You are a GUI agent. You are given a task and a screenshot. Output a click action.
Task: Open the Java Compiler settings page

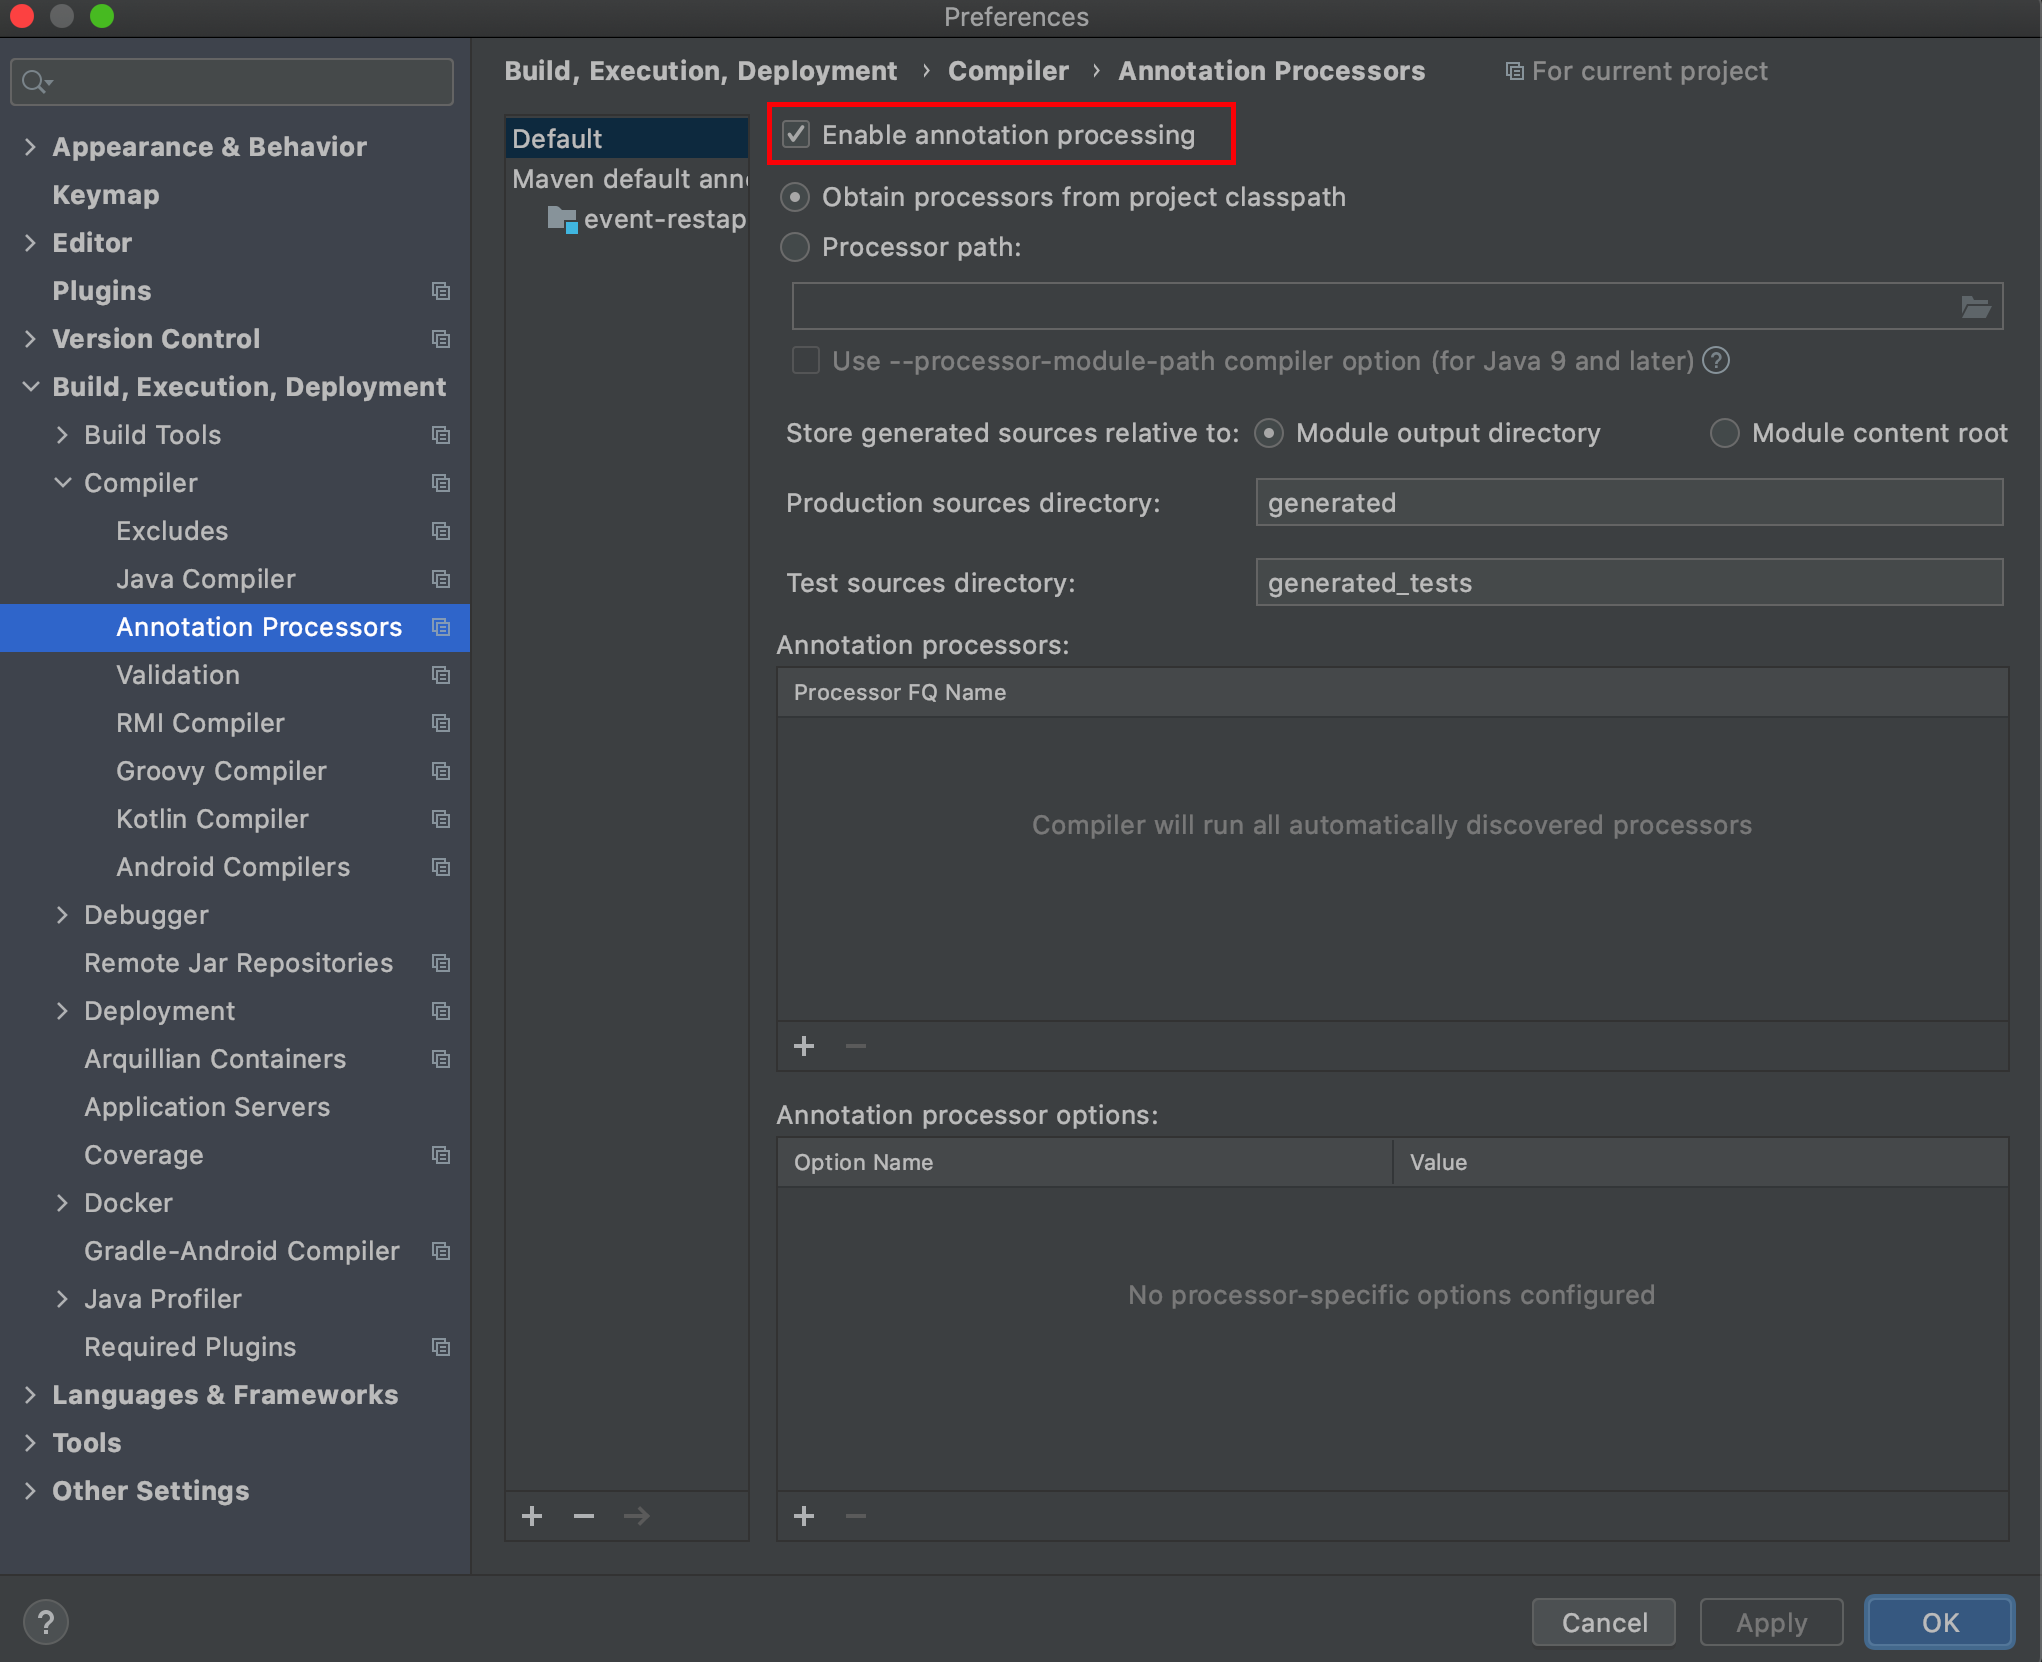pos(205,579)
